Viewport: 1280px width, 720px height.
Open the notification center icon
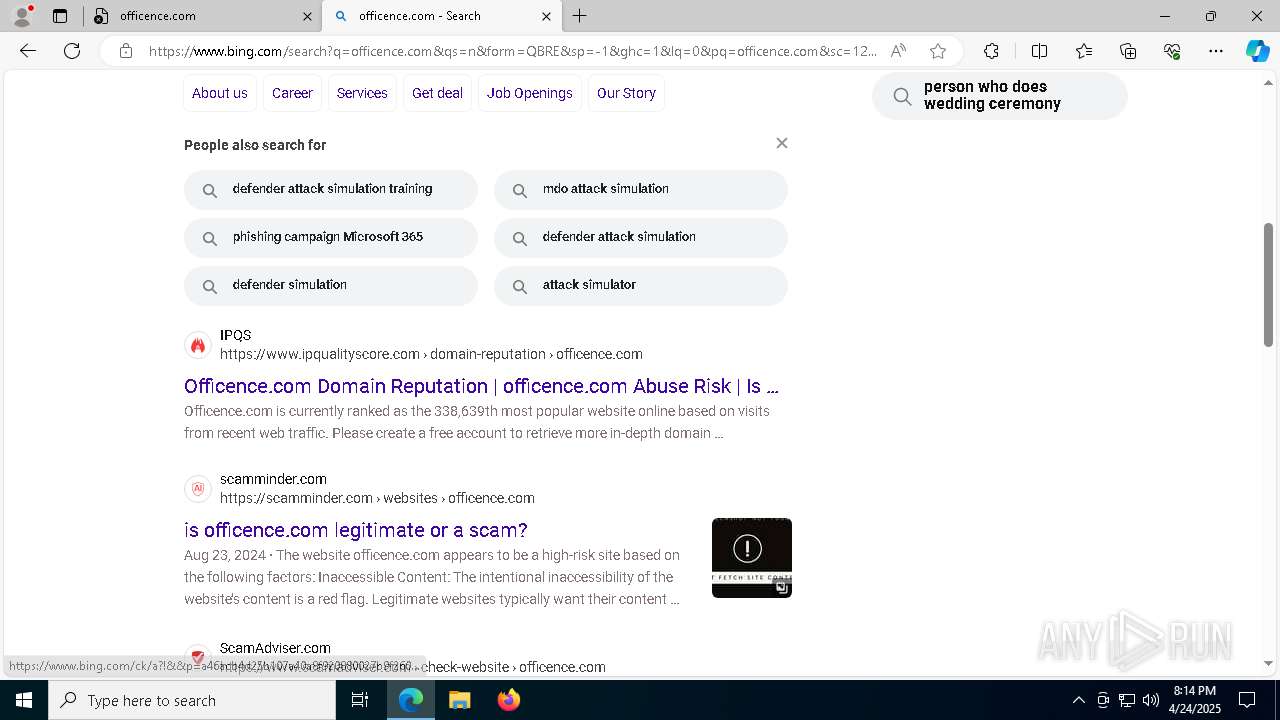[1247, 700]
